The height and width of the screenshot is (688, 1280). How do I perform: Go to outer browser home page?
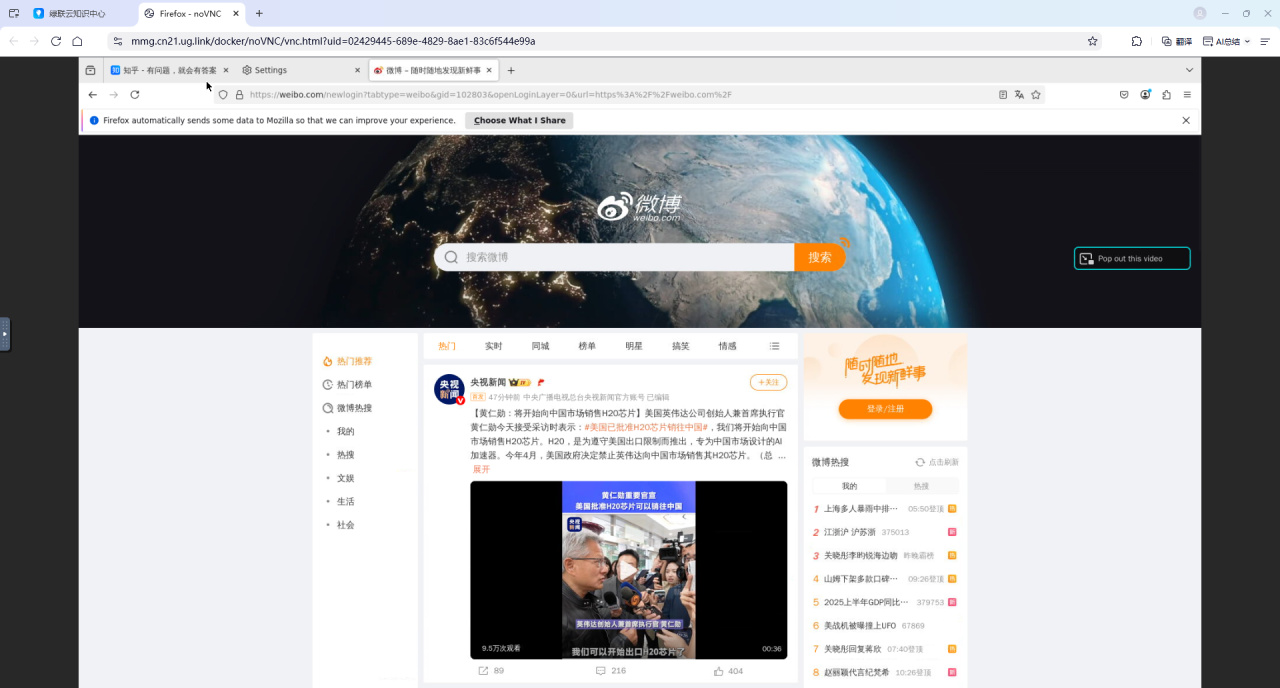(x=77, y=41)
